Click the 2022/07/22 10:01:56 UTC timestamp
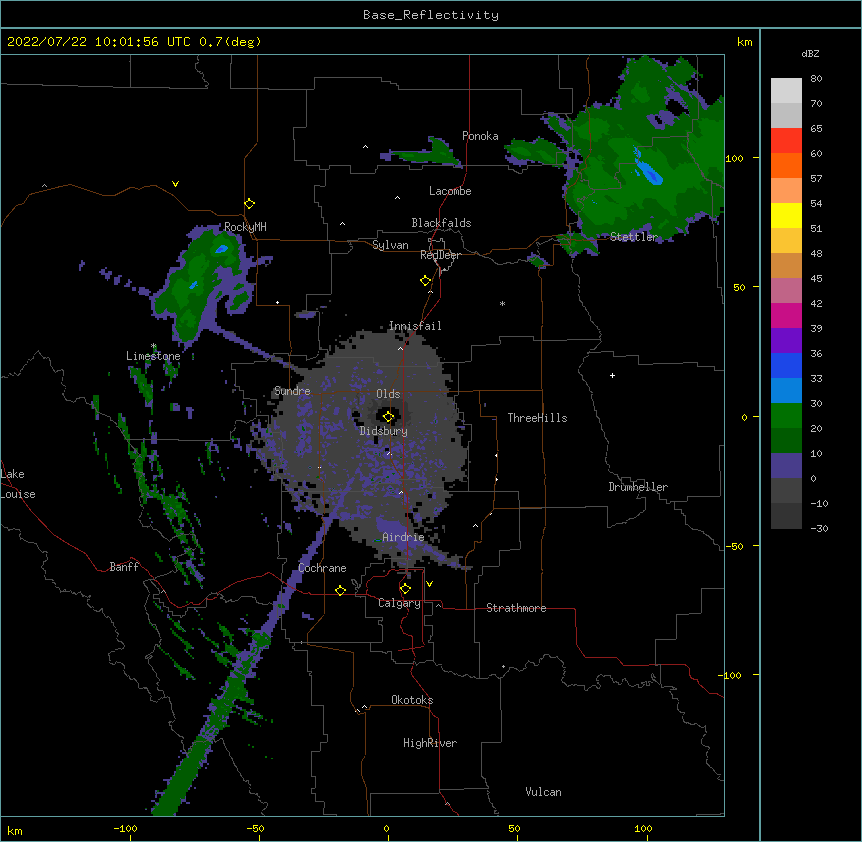 point(98,42)
